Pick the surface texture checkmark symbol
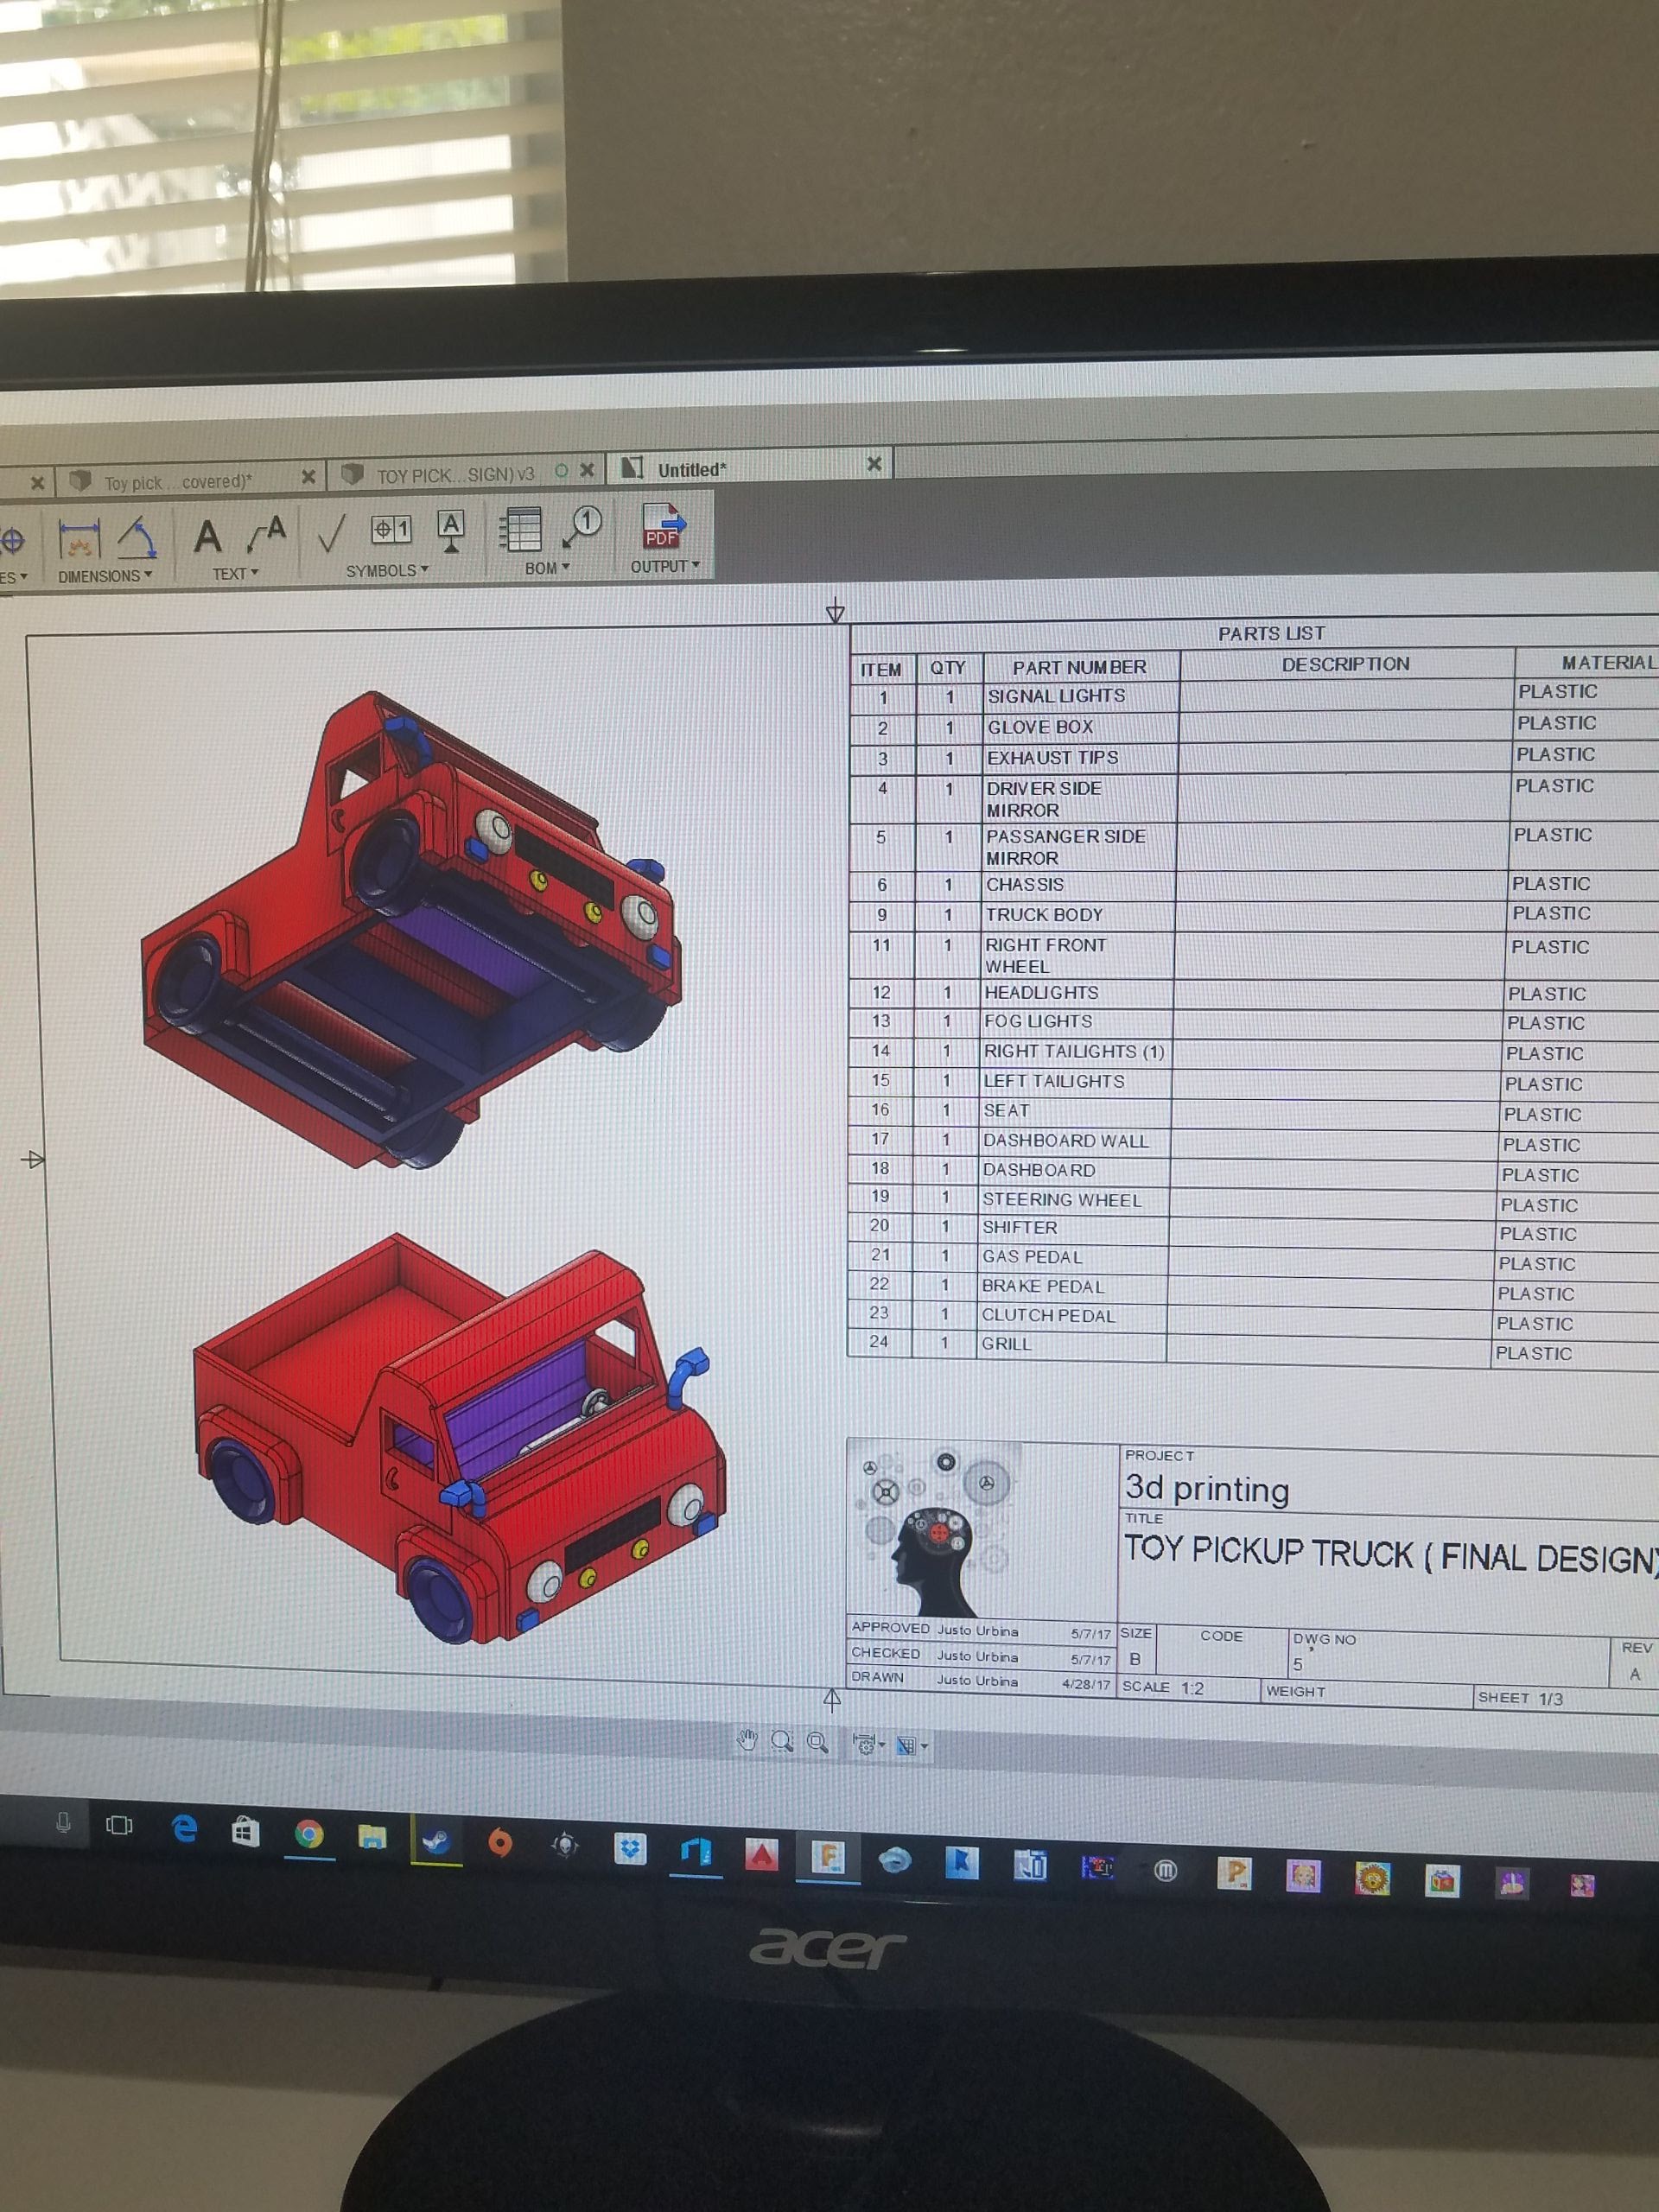The height and width of the screenshot is (2212, 1659). point(331,532)
